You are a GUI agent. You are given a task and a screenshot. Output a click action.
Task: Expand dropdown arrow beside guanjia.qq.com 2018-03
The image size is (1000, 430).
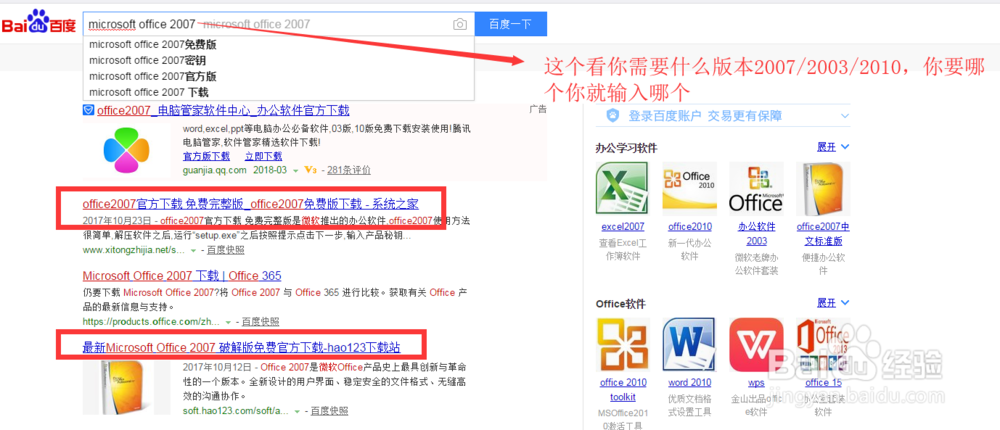click(295, 170)
